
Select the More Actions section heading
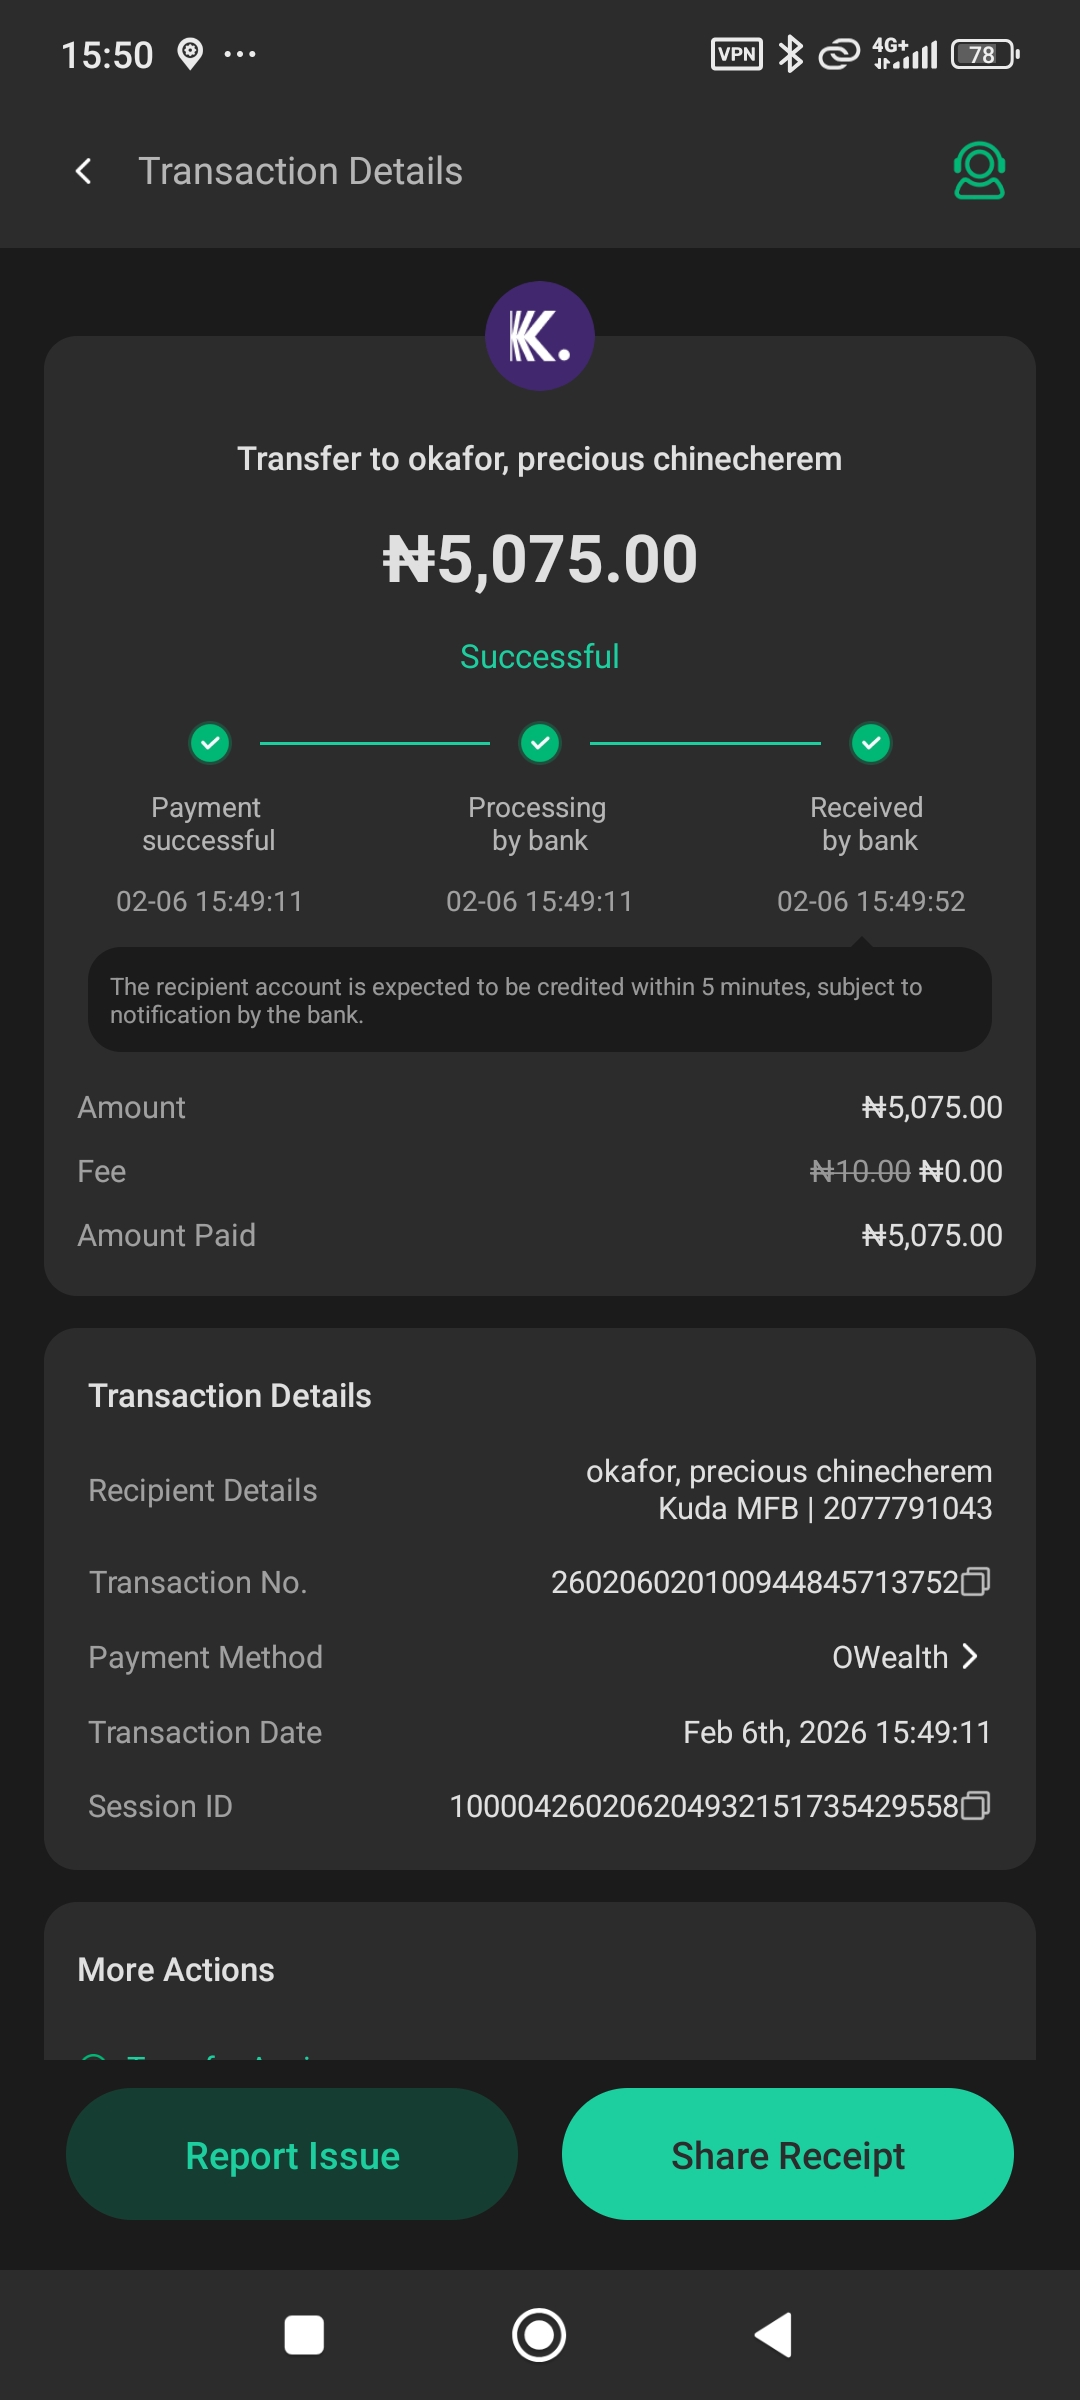tap(176, 1969)
